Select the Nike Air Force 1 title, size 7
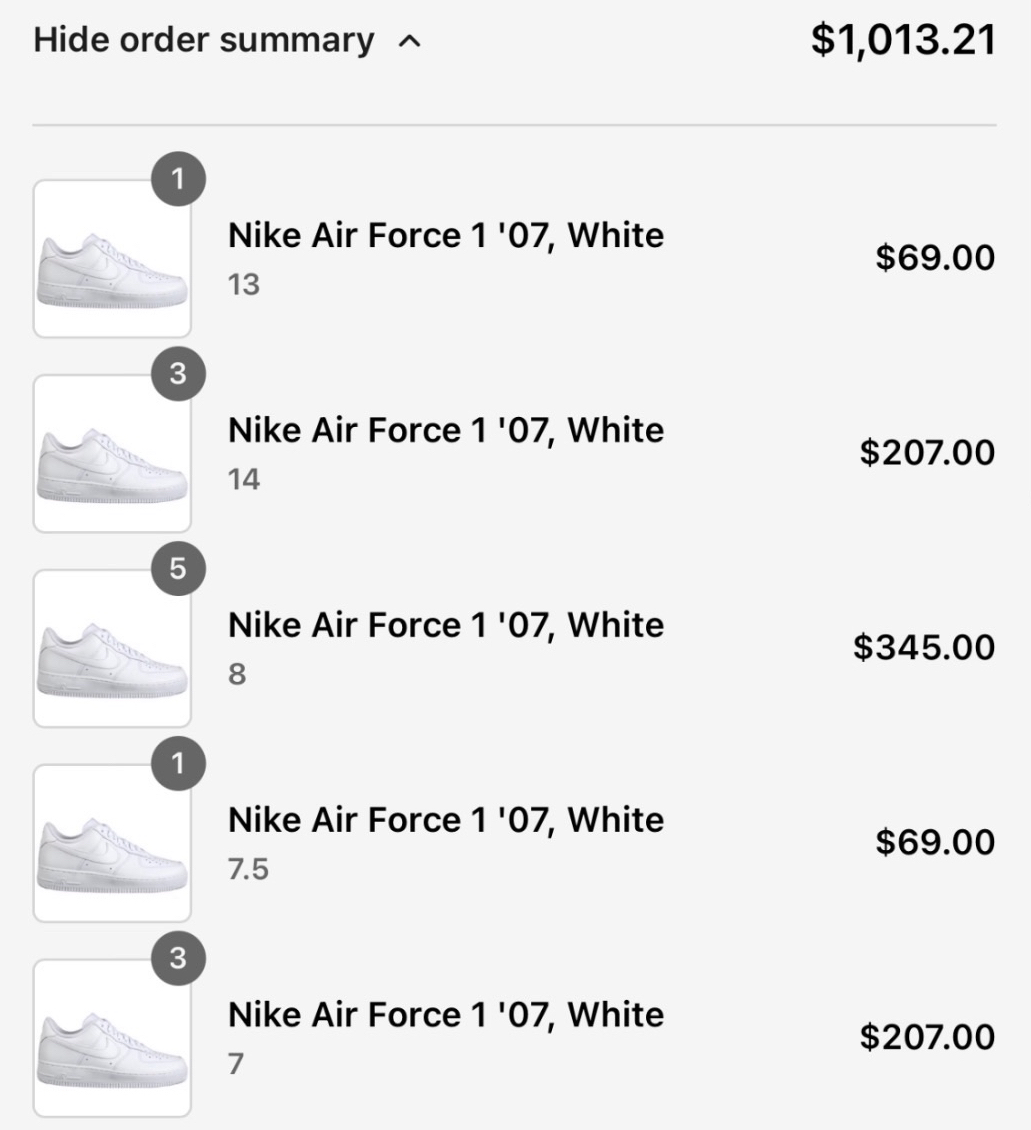This screenshot has height=1130, width=1031. point(446,1016)
